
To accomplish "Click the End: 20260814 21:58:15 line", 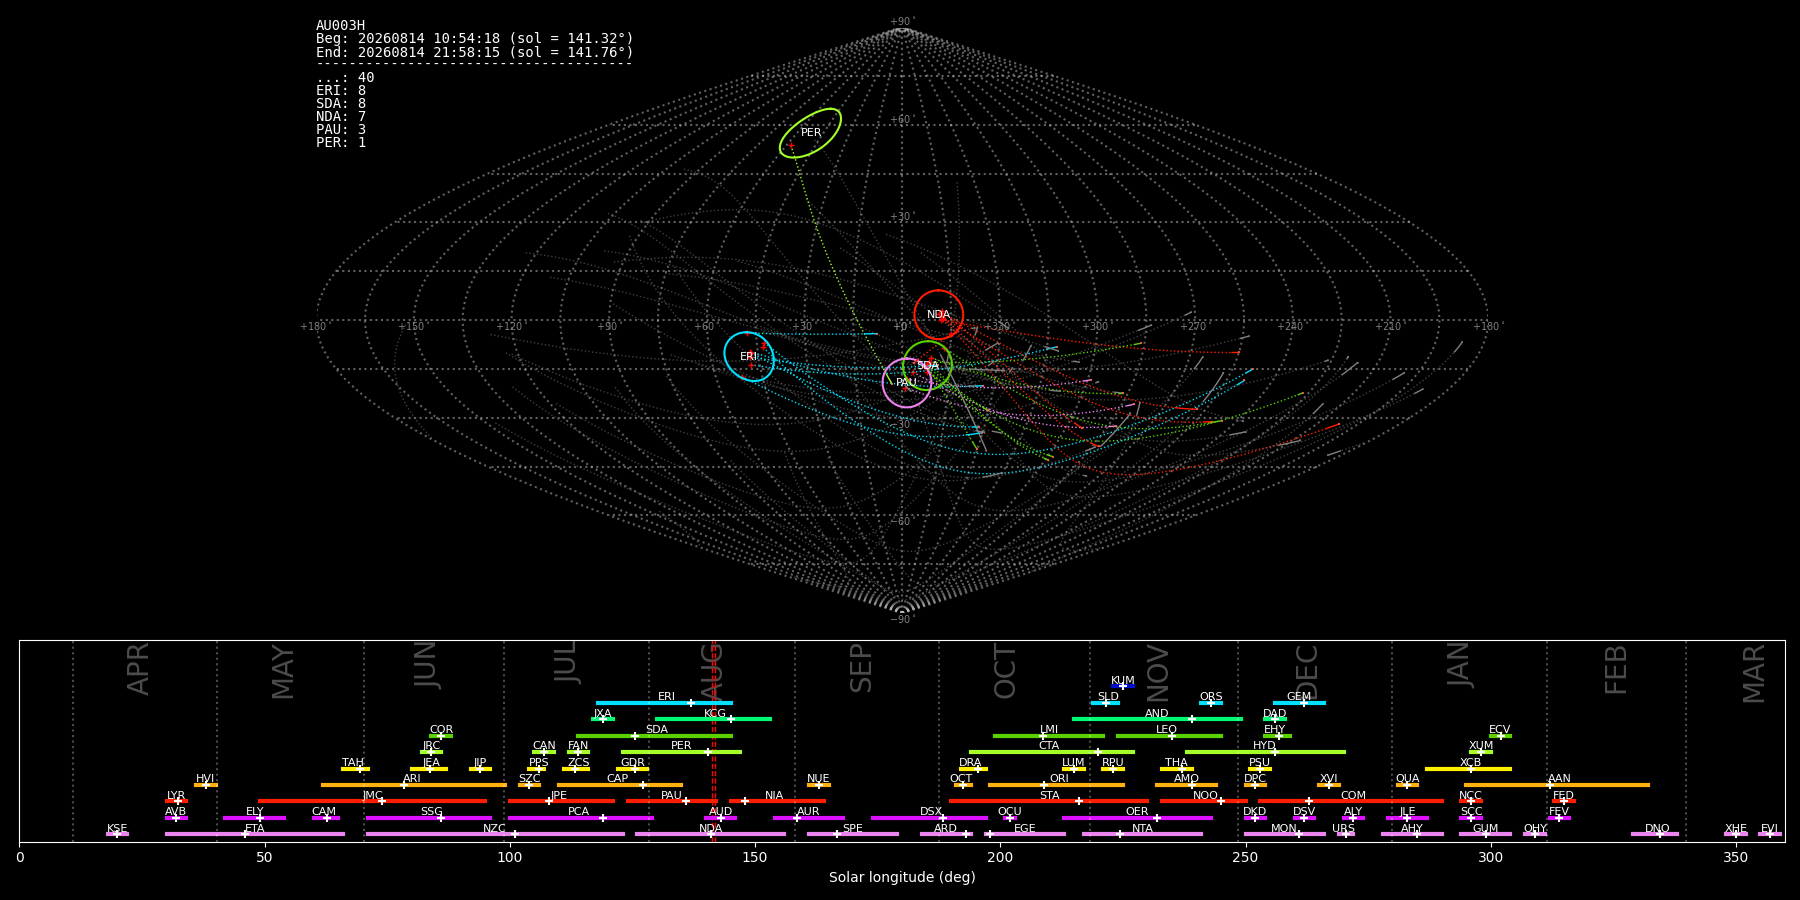I will pyautogui.click(x=475, y=52).
